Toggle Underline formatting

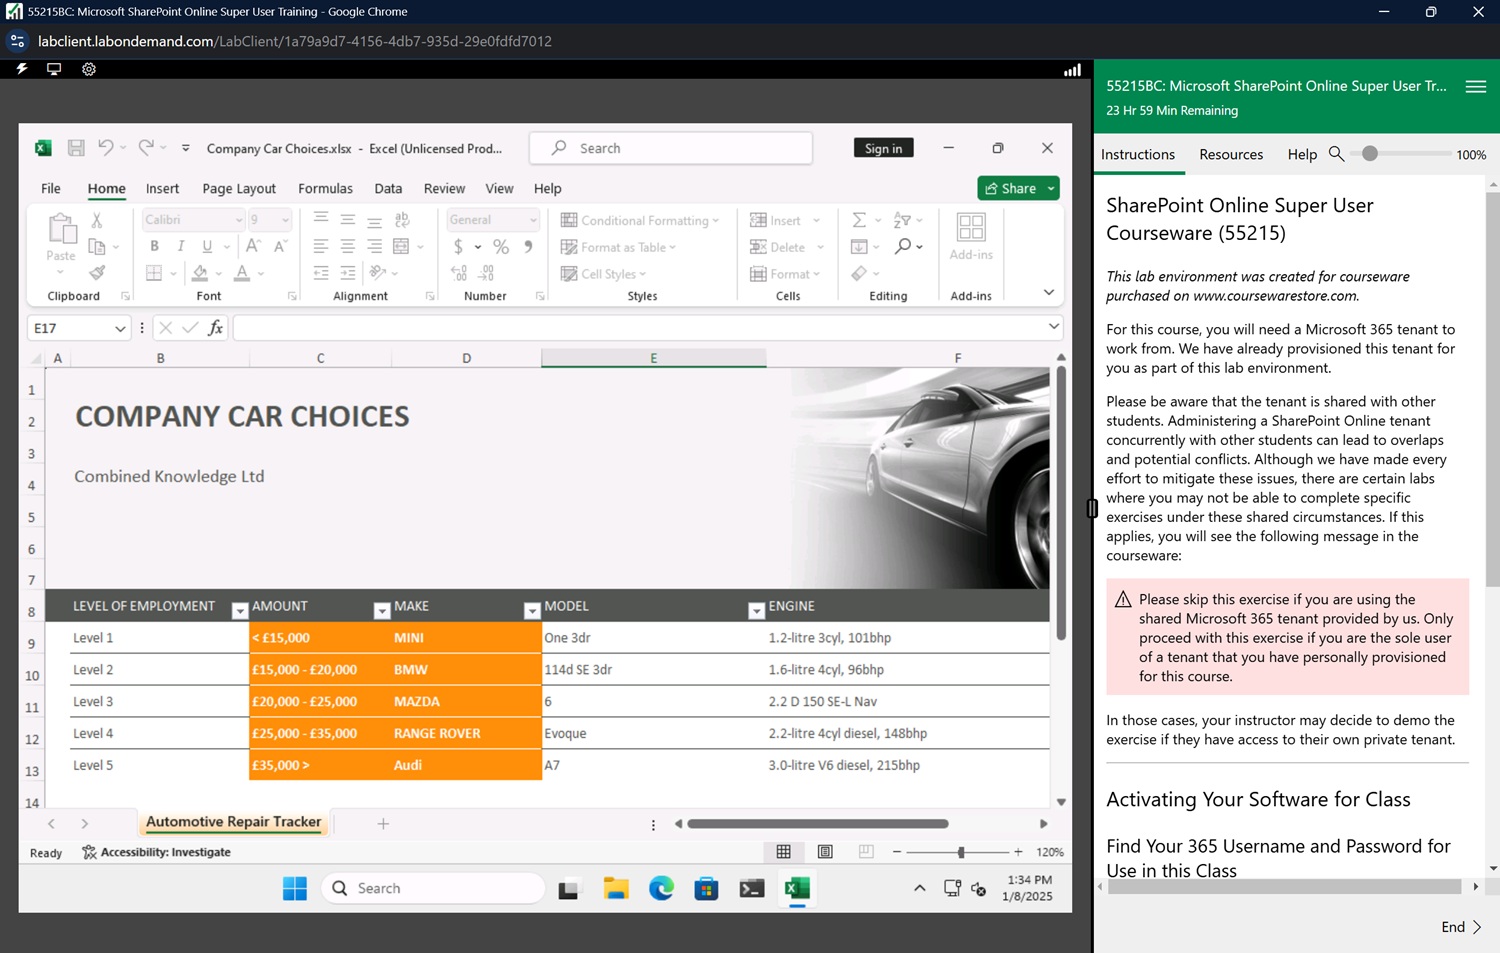point(207,246)
